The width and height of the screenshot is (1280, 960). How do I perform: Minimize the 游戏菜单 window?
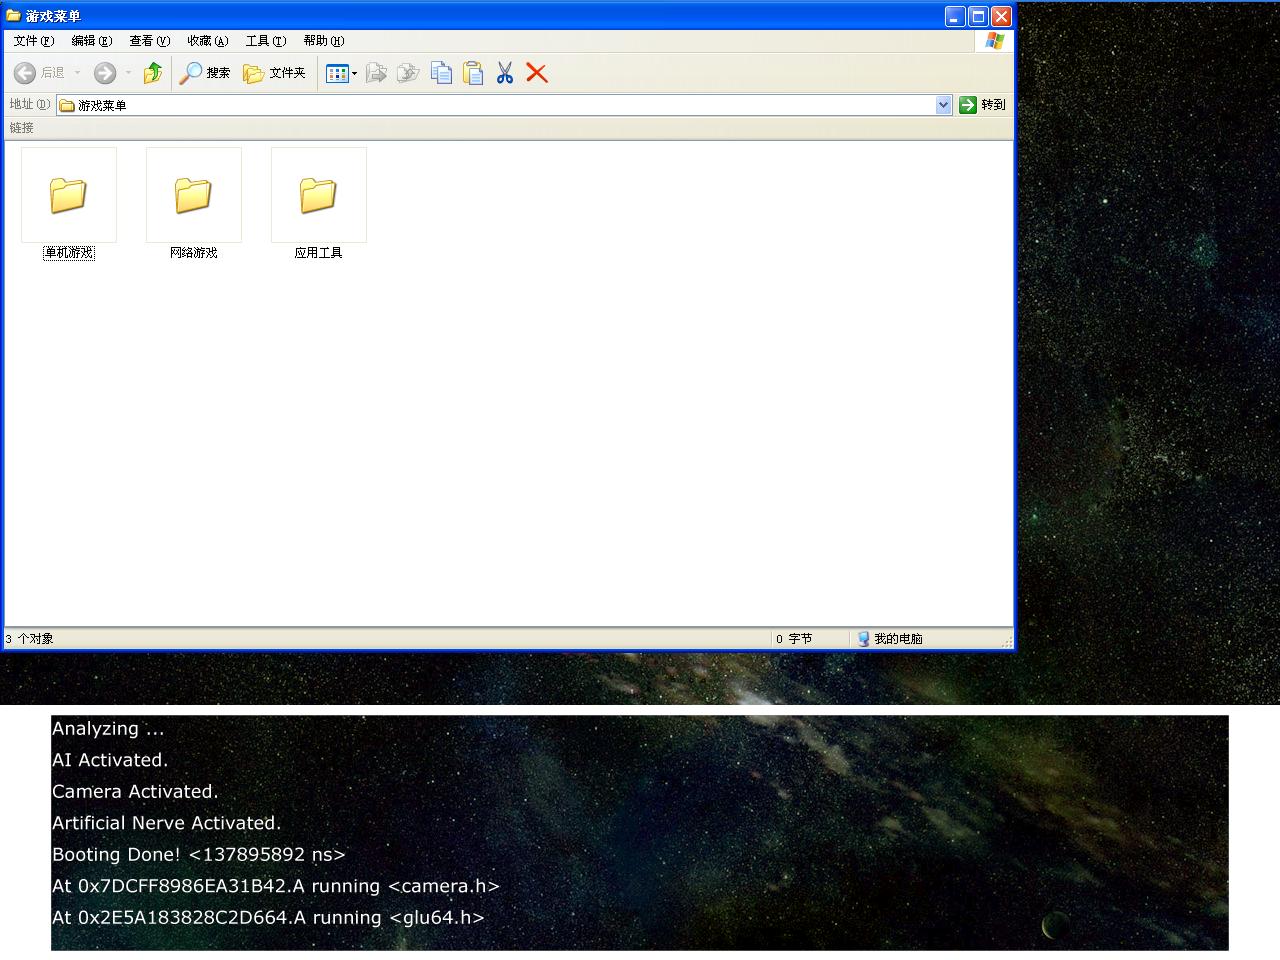955,16
